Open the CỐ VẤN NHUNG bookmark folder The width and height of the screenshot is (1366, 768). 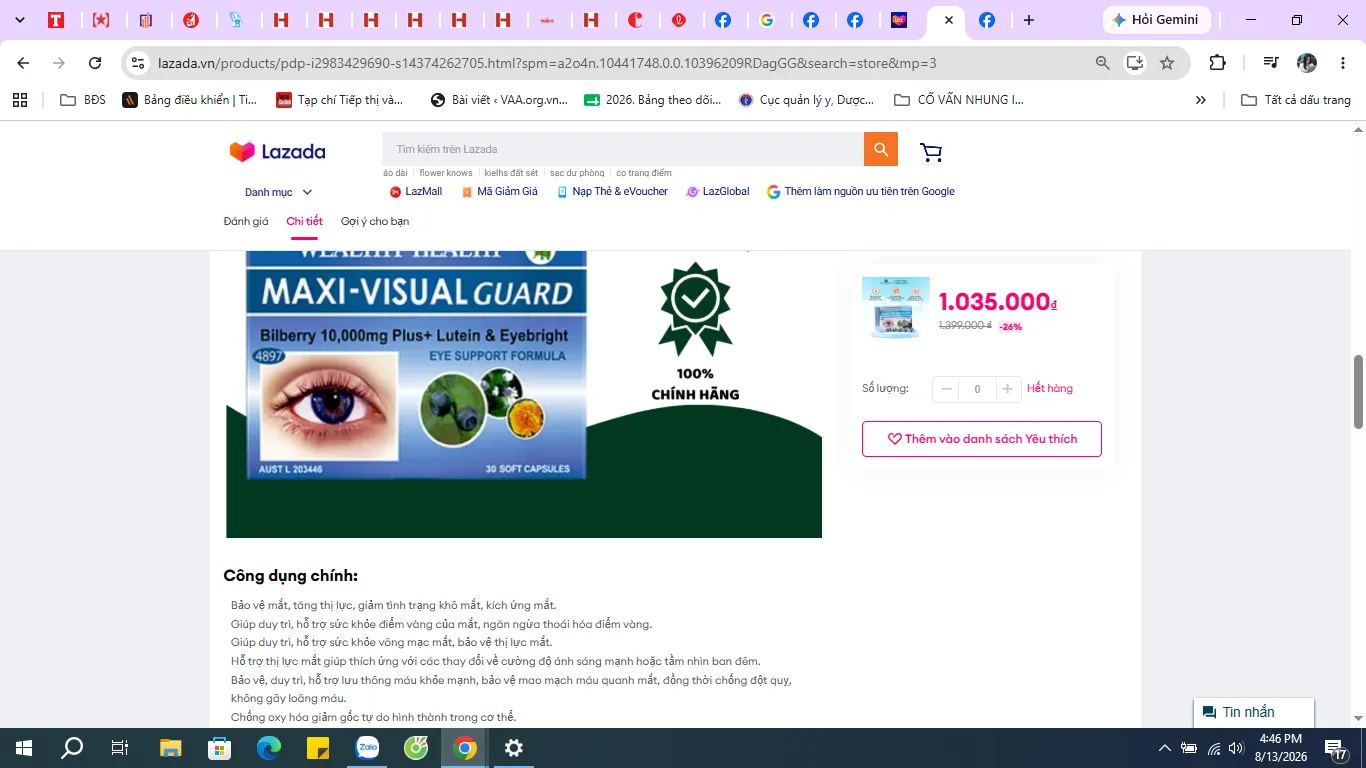(958, 100)
